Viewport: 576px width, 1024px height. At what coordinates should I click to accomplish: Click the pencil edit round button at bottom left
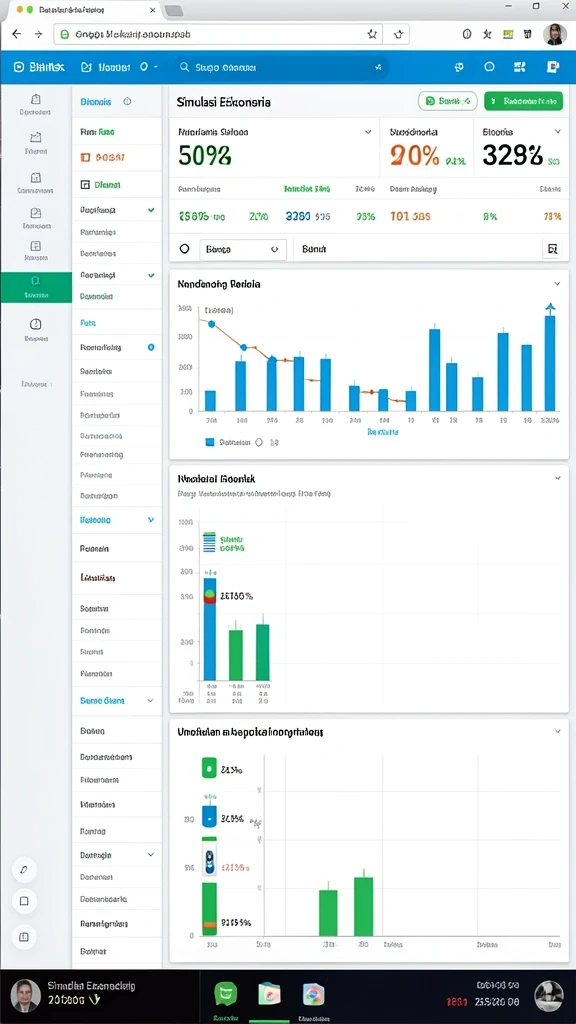[24, 870]
